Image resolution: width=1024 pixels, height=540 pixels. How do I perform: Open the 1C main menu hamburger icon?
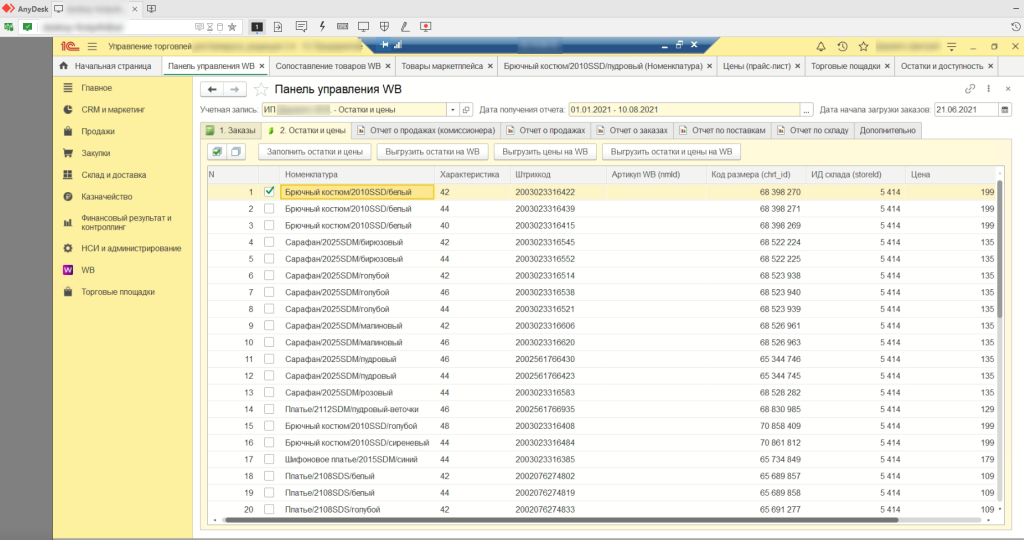92,46
